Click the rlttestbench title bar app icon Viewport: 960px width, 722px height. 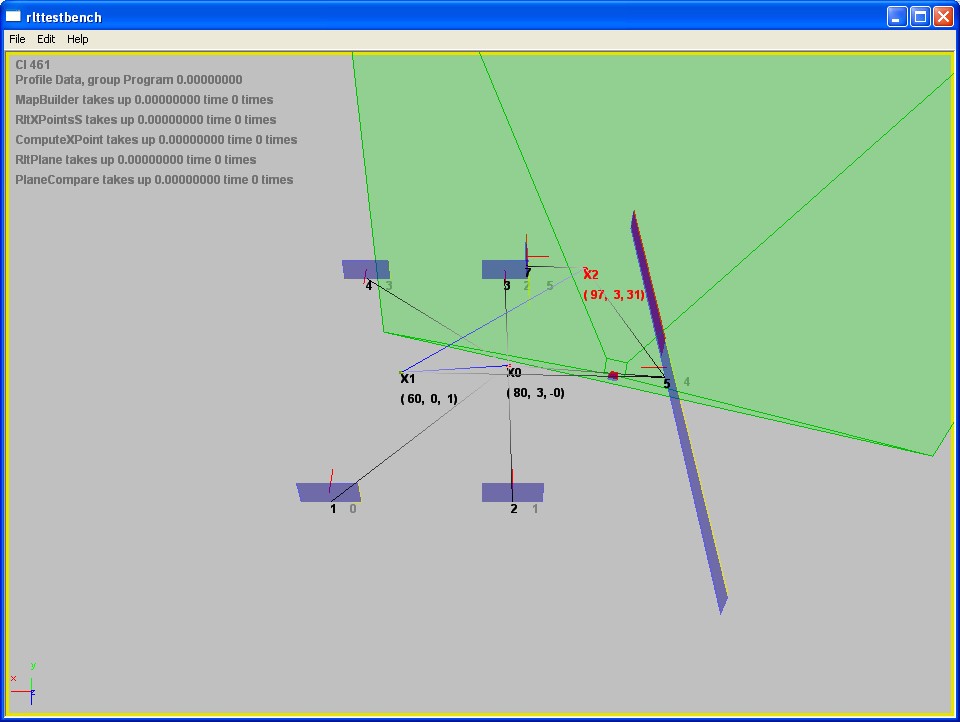click(13, 16)
